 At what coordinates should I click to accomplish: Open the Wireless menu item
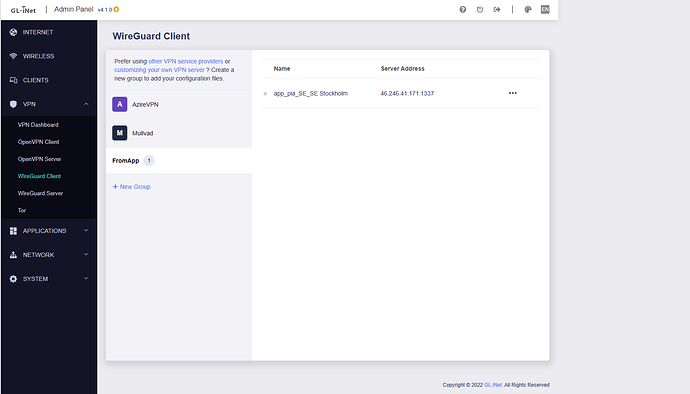point(49,56)
